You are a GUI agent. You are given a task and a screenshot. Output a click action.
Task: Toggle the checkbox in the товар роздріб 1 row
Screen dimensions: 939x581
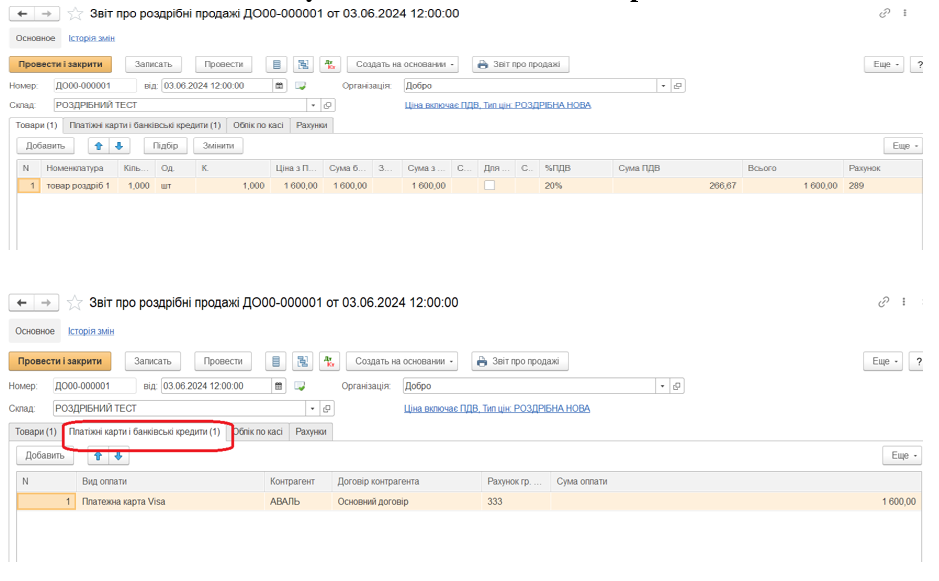tap(489, 185)
